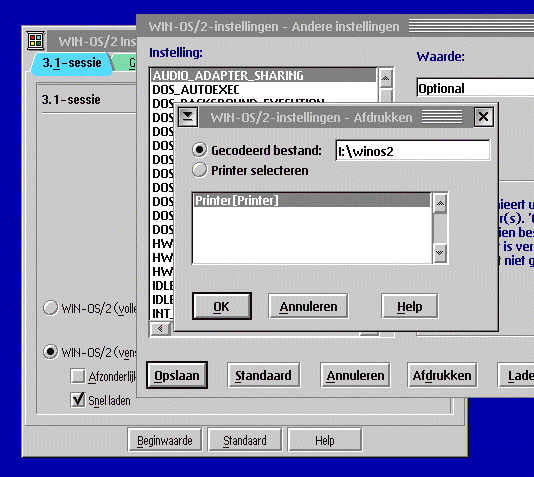Select DOS_AUTOEXEC in the Instelling list

(x=264, y=90)
